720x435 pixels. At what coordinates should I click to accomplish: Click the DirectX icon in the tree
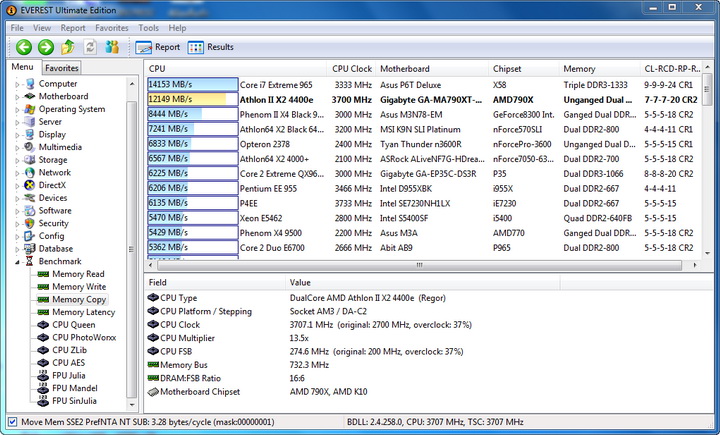(x=30, y=185)
